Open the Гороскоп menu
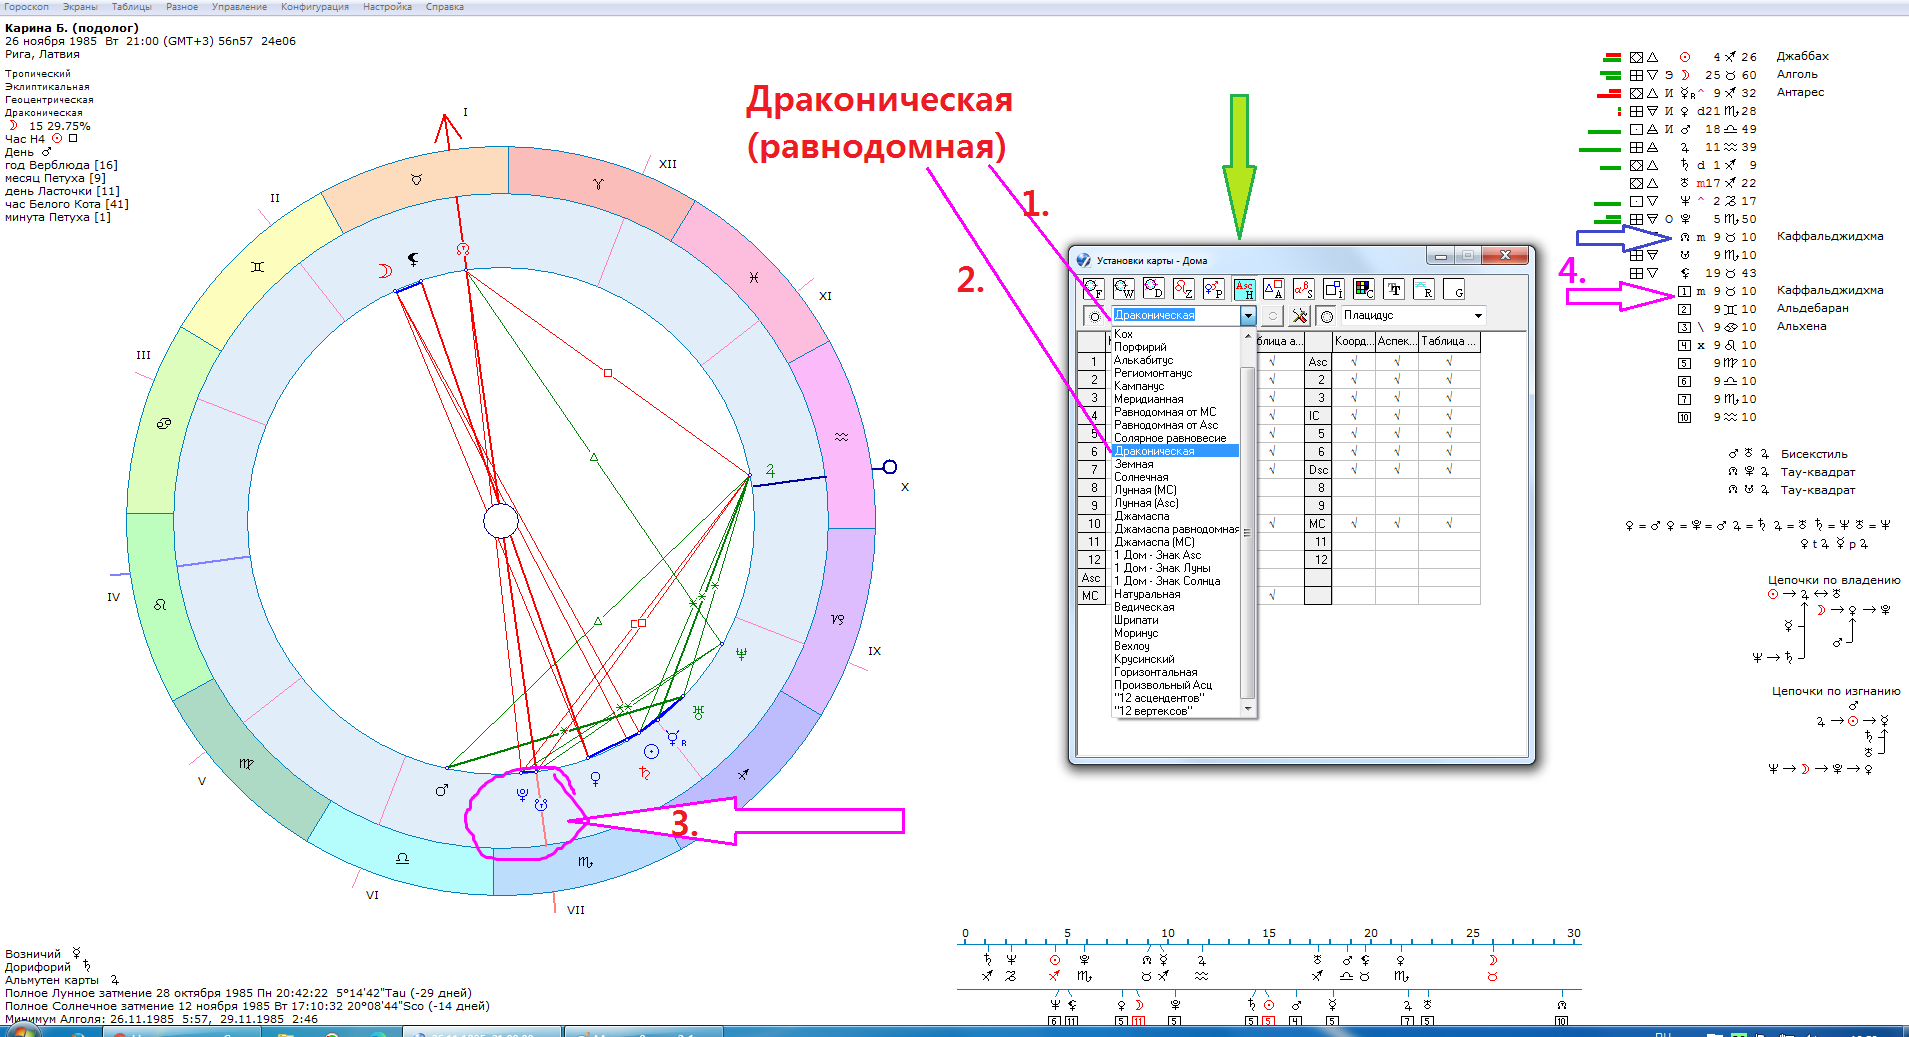The width and height of the screenshot is (1909, 1037). click(26, 7)
